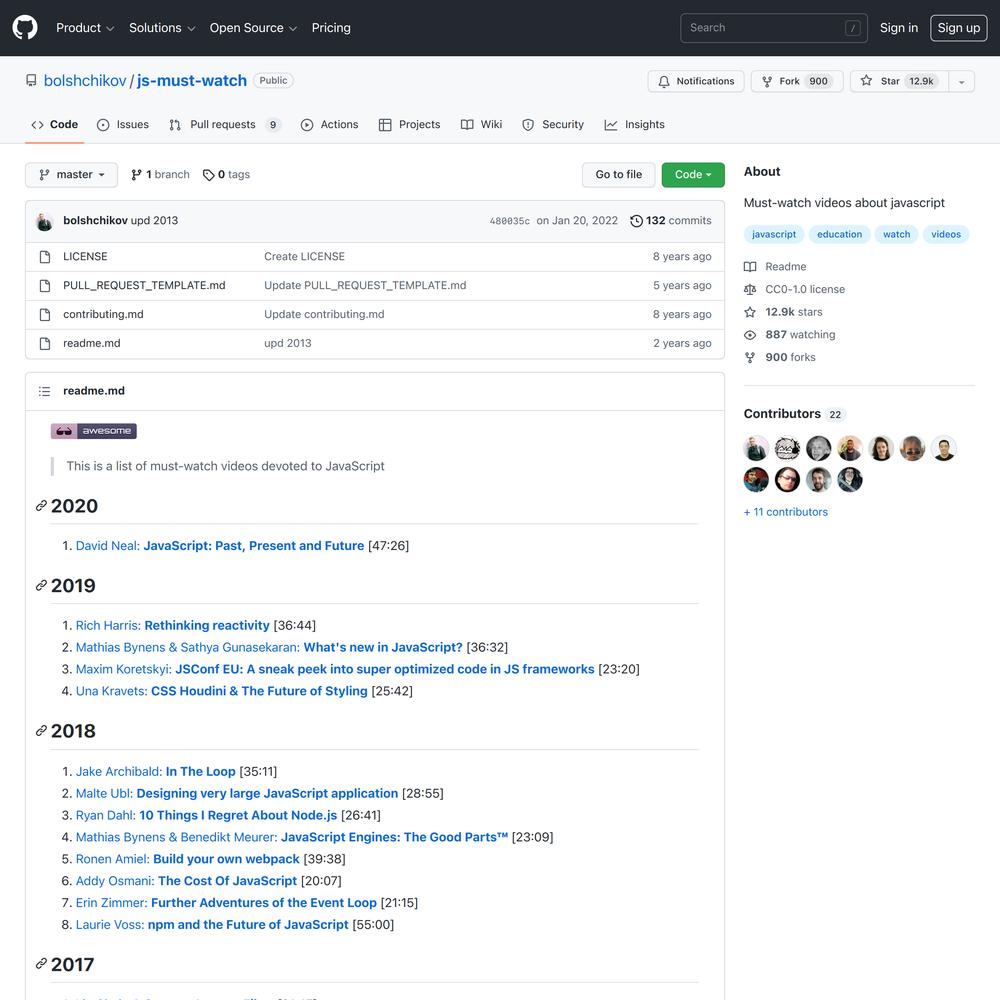Click the fork icon beside 900 forks
Image resolution: width=1000 pixels, height=1000 pixels.
point(750,358)
